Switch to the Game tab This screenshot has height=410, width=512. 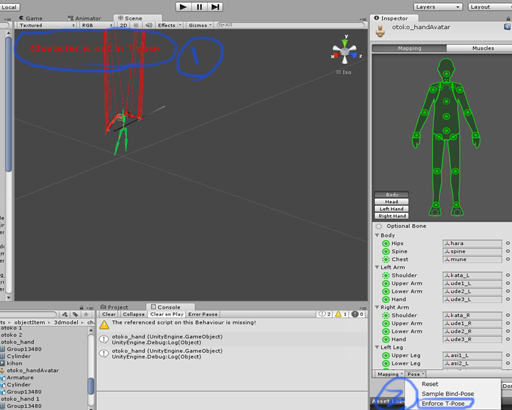[31, 18]
